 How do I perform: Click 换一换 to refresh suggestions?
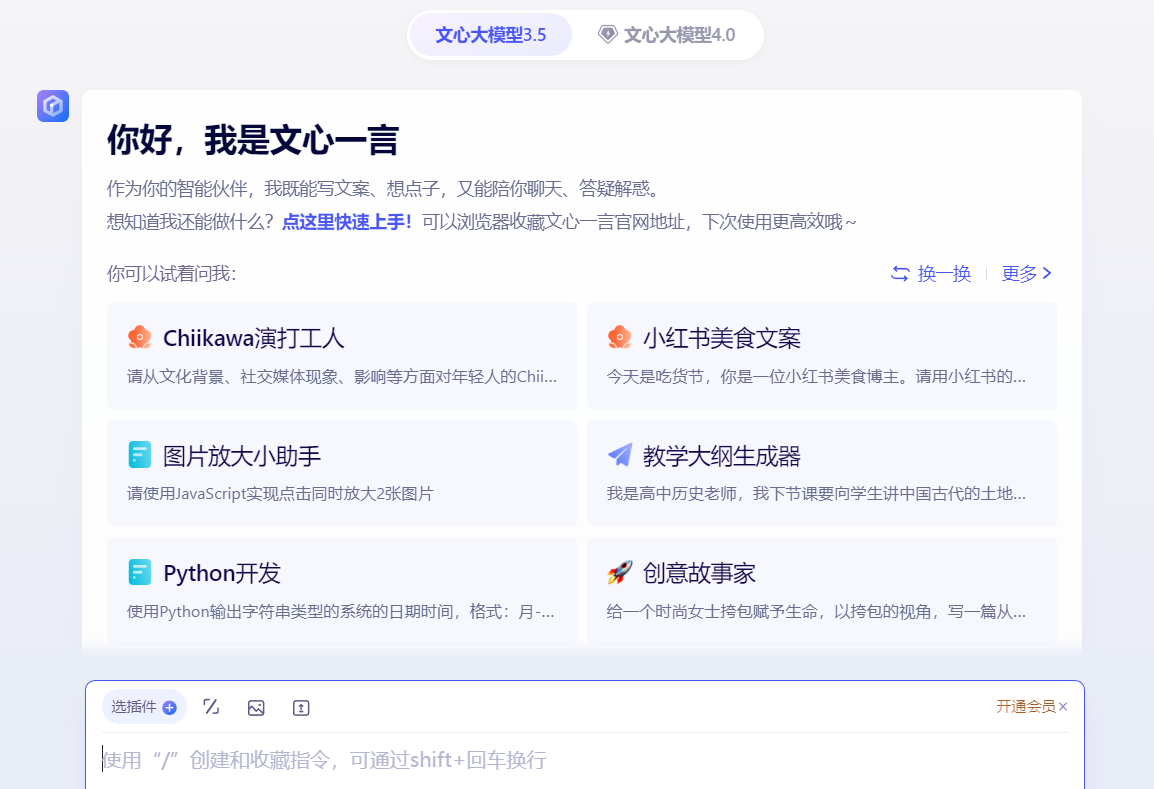click(x=931, y=274)
